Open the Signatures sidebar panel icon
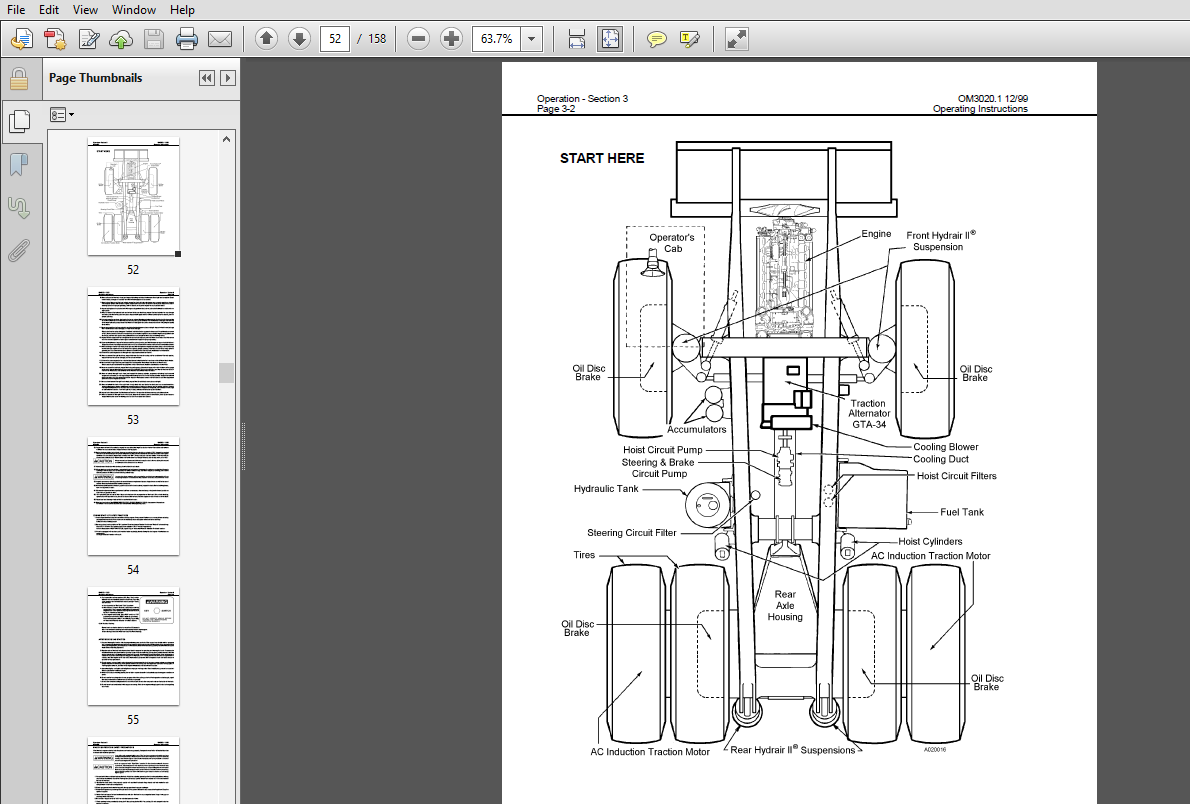 tap(19, 207)
